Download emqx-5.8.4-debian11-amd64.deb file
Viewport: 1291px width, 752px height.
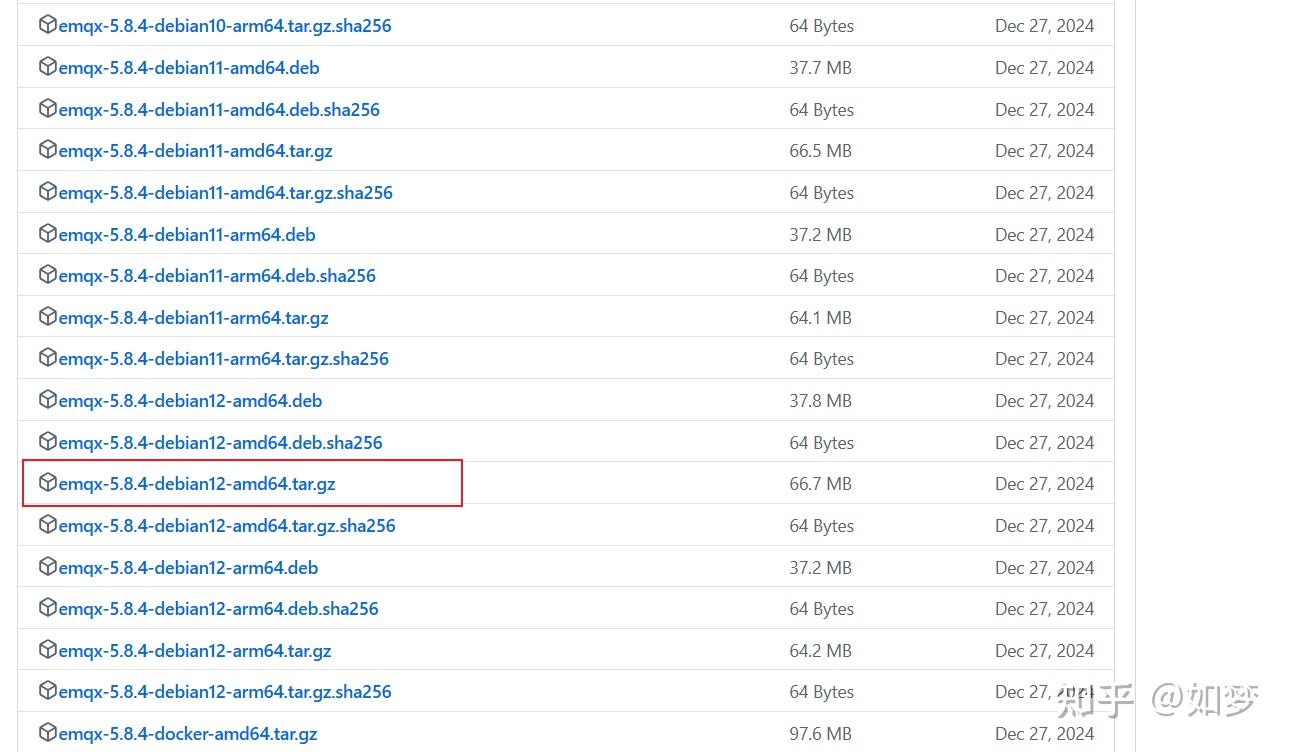tap(189, 68)
